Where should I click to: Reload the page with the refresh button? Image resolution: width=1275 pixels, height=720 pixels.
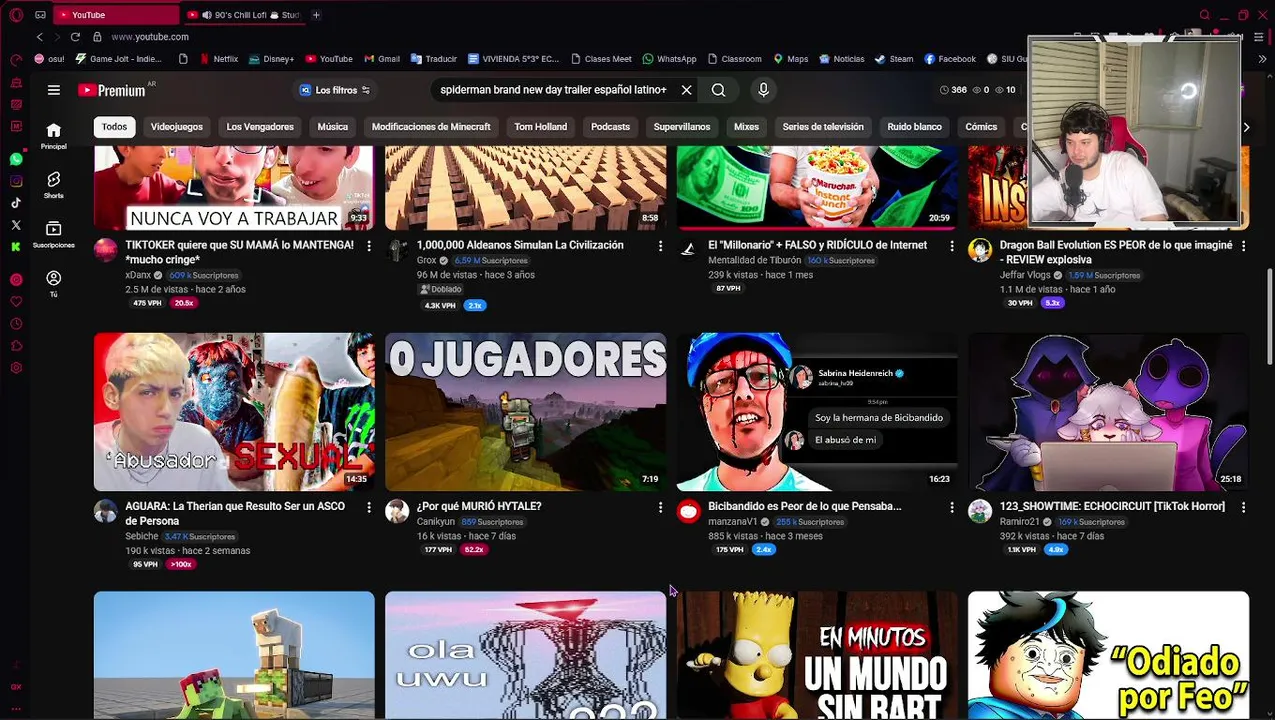click(75, 37)
